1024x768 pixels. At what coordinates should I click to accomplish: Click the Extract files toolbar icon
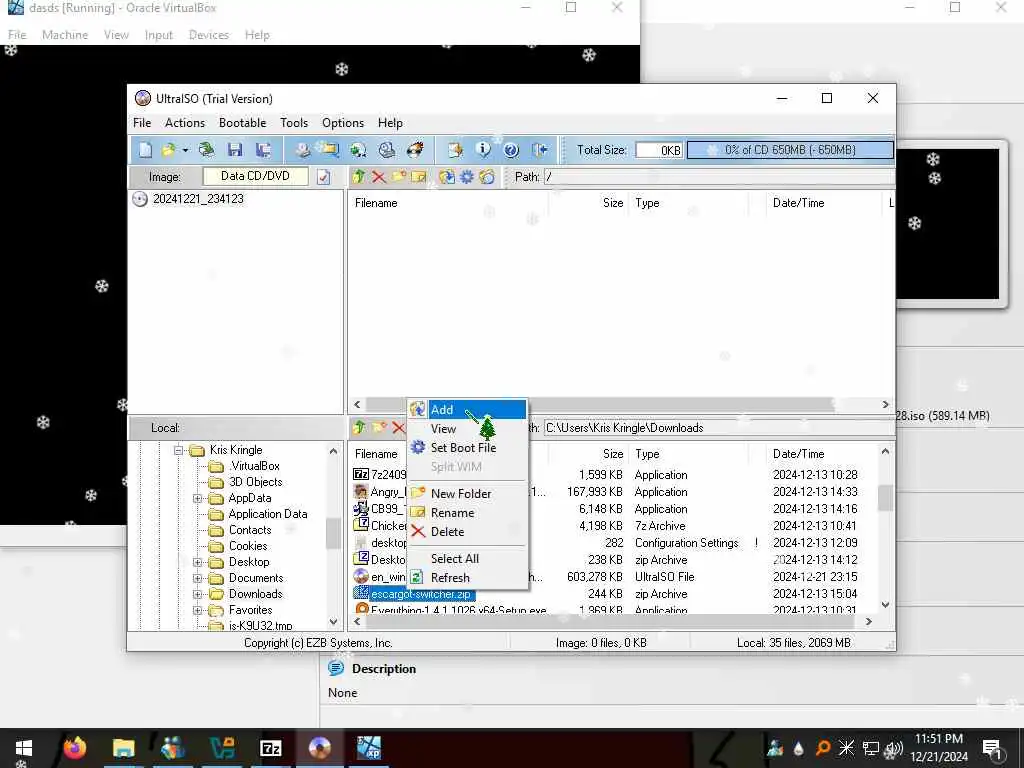click(x=455, y=150)
